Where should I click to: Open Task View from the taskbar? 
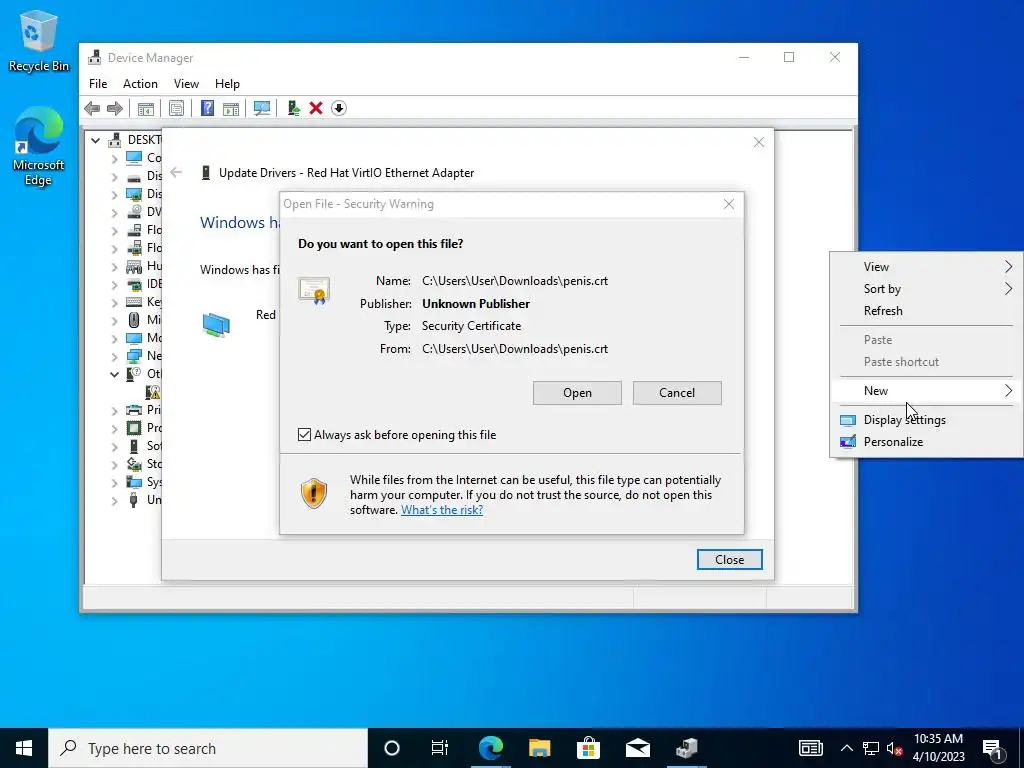point(440,748)
